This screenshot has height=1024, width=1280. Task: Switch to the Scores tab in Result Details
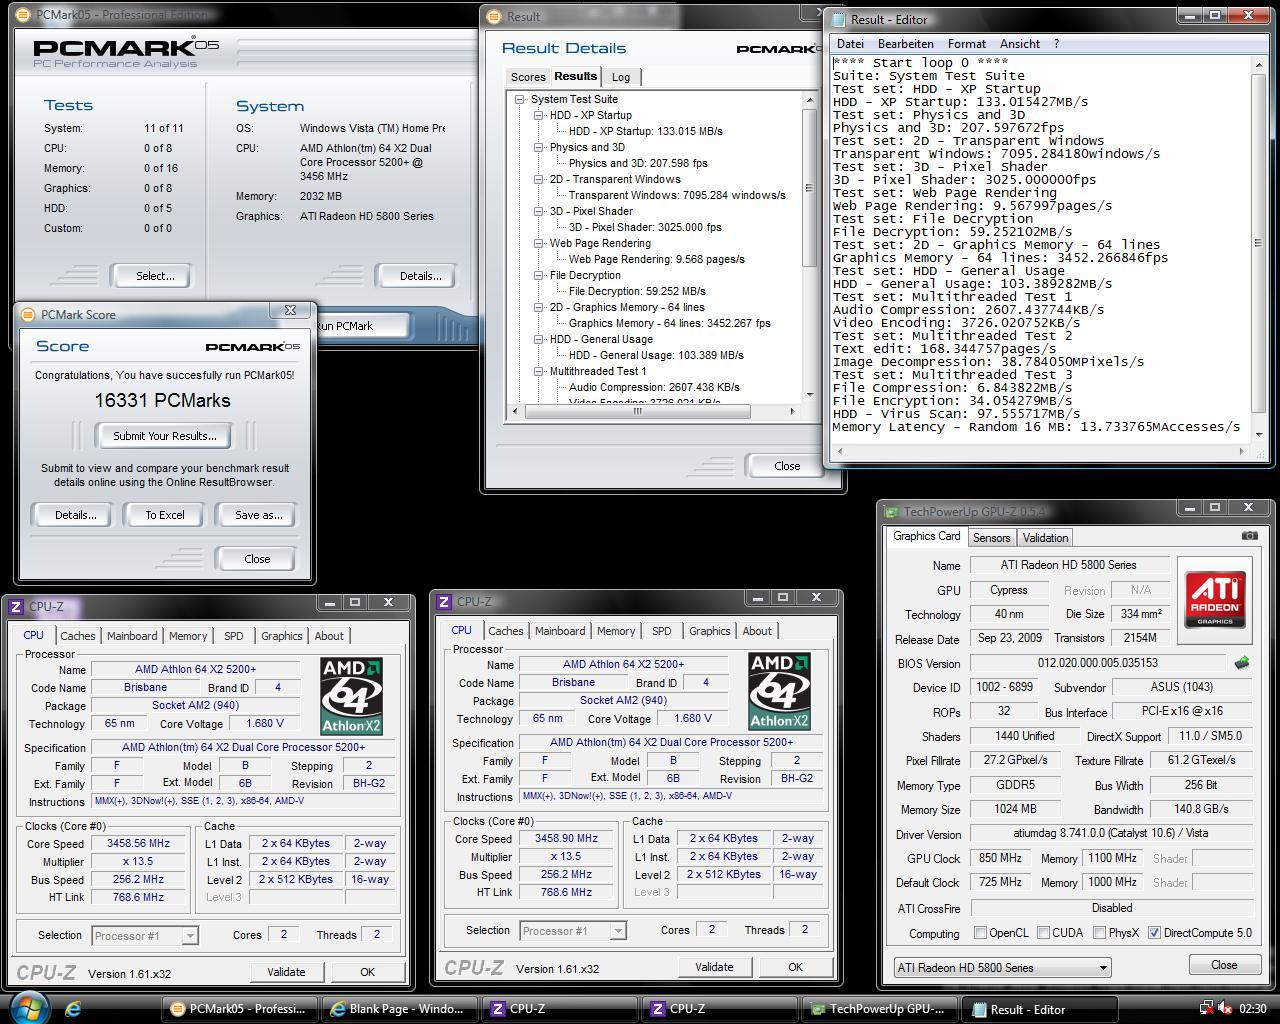click(528, 77)
